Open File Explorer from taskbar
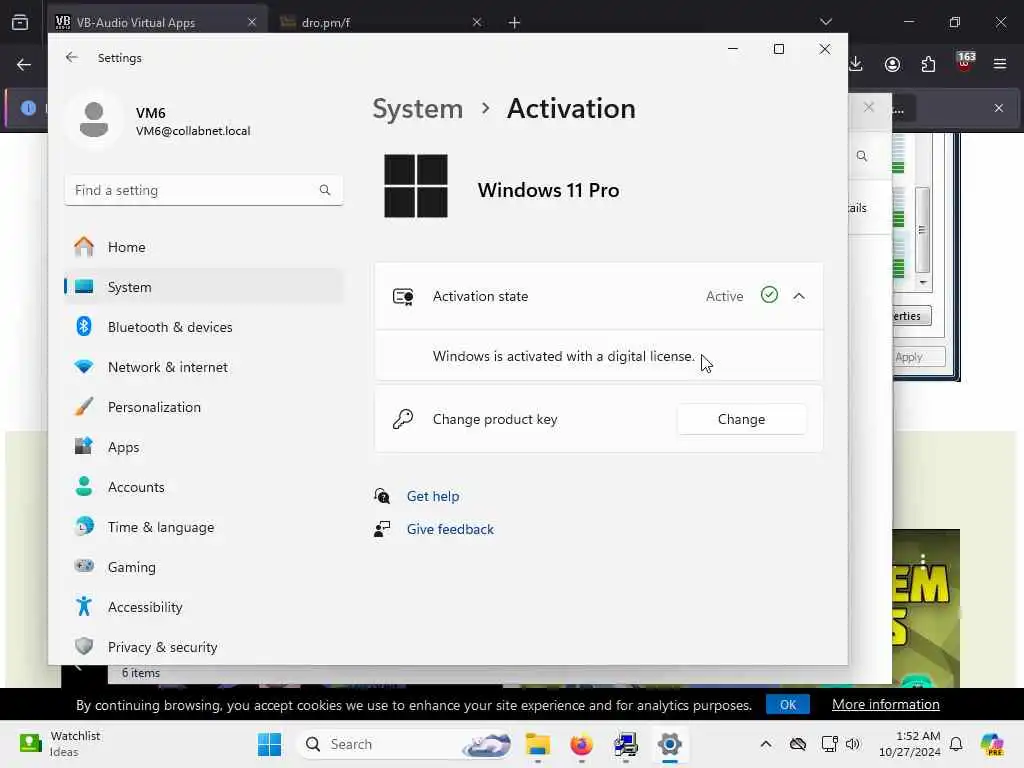The height and width of the screenshot is (768, 1024). coord(538,744)
